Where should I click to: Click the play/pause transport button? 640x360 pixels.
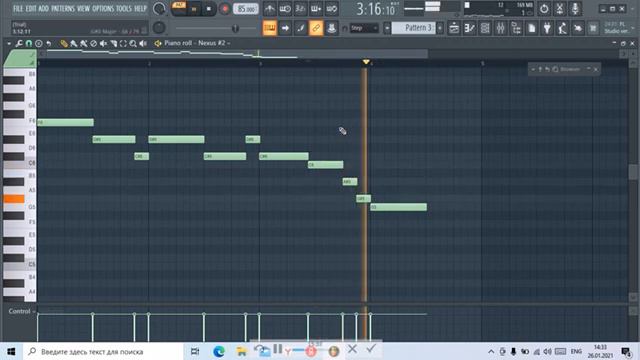194,9
